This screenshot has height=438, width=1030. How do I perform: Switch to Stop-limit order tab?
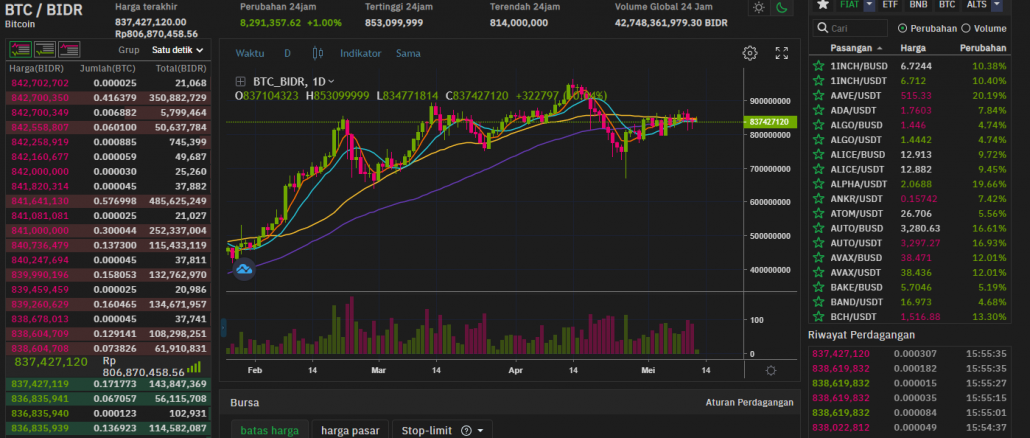(x=427, y=430)
